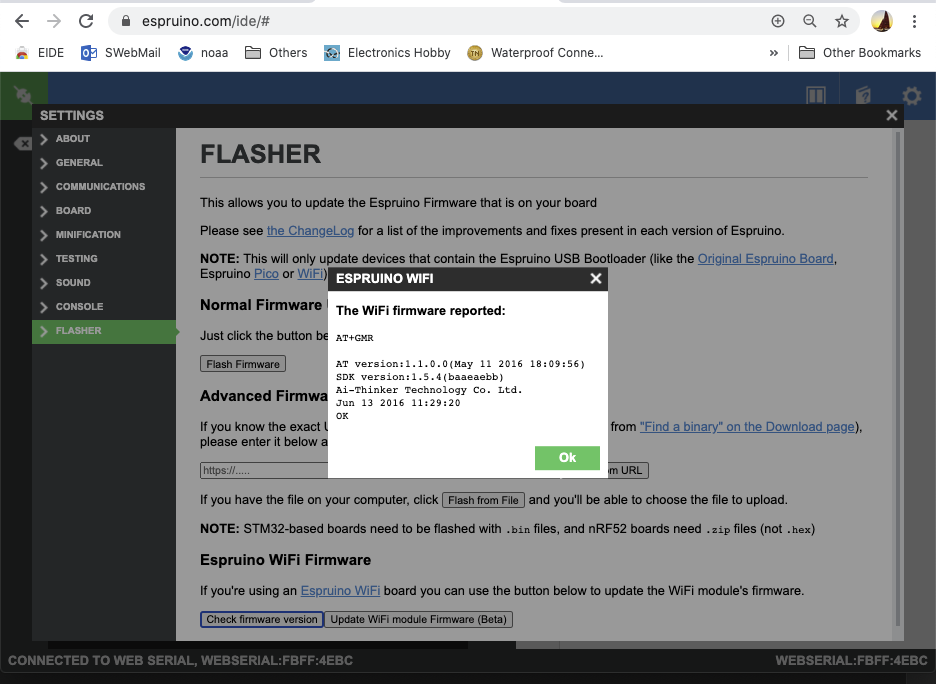Open the Pico link
Screen dimensions: 936x684
point(266,273)
